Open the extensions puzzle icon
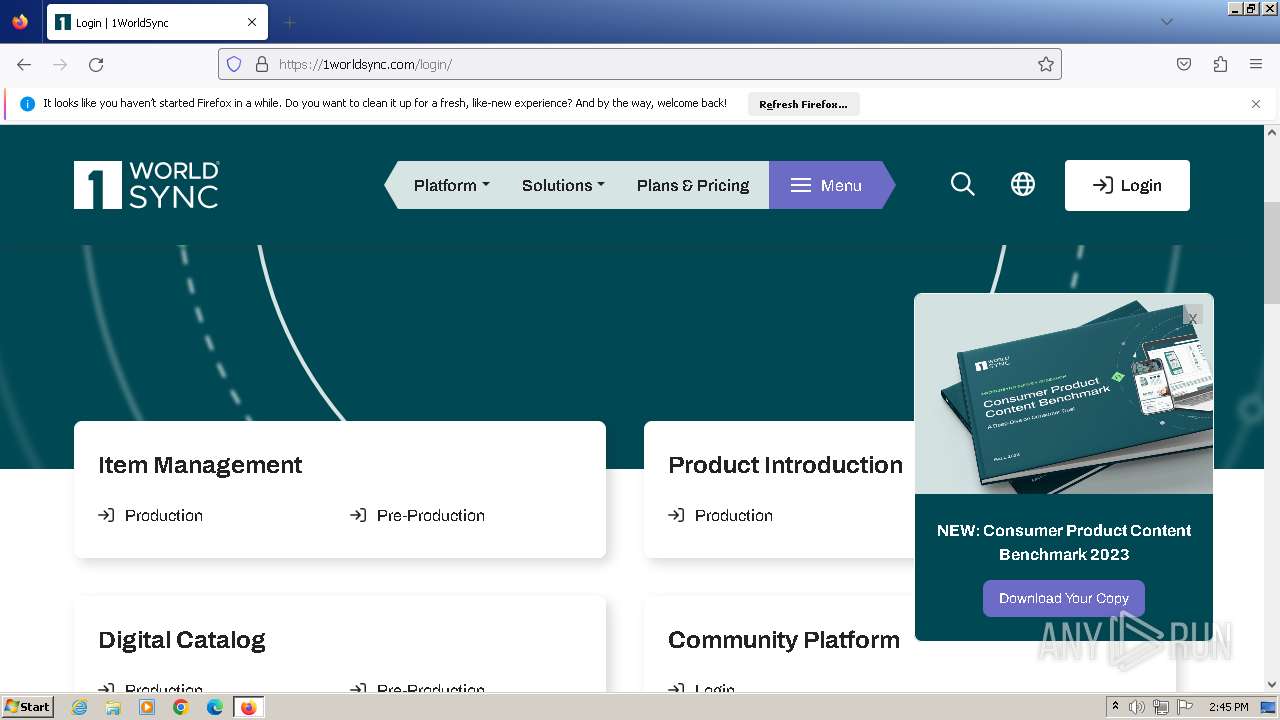1280x720 pixels. (1220, 64)
